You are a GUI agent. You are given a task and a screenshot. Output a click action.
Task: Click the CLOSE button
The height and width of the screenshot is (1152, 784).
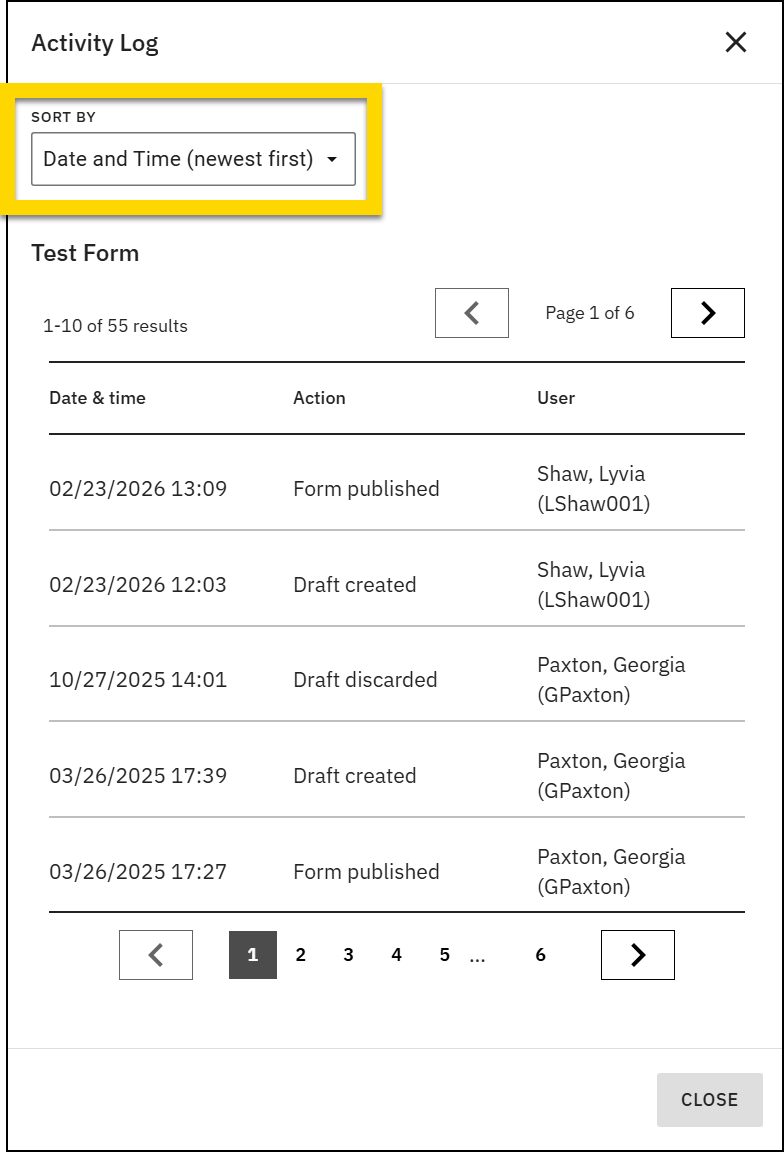click(709, 1099)
